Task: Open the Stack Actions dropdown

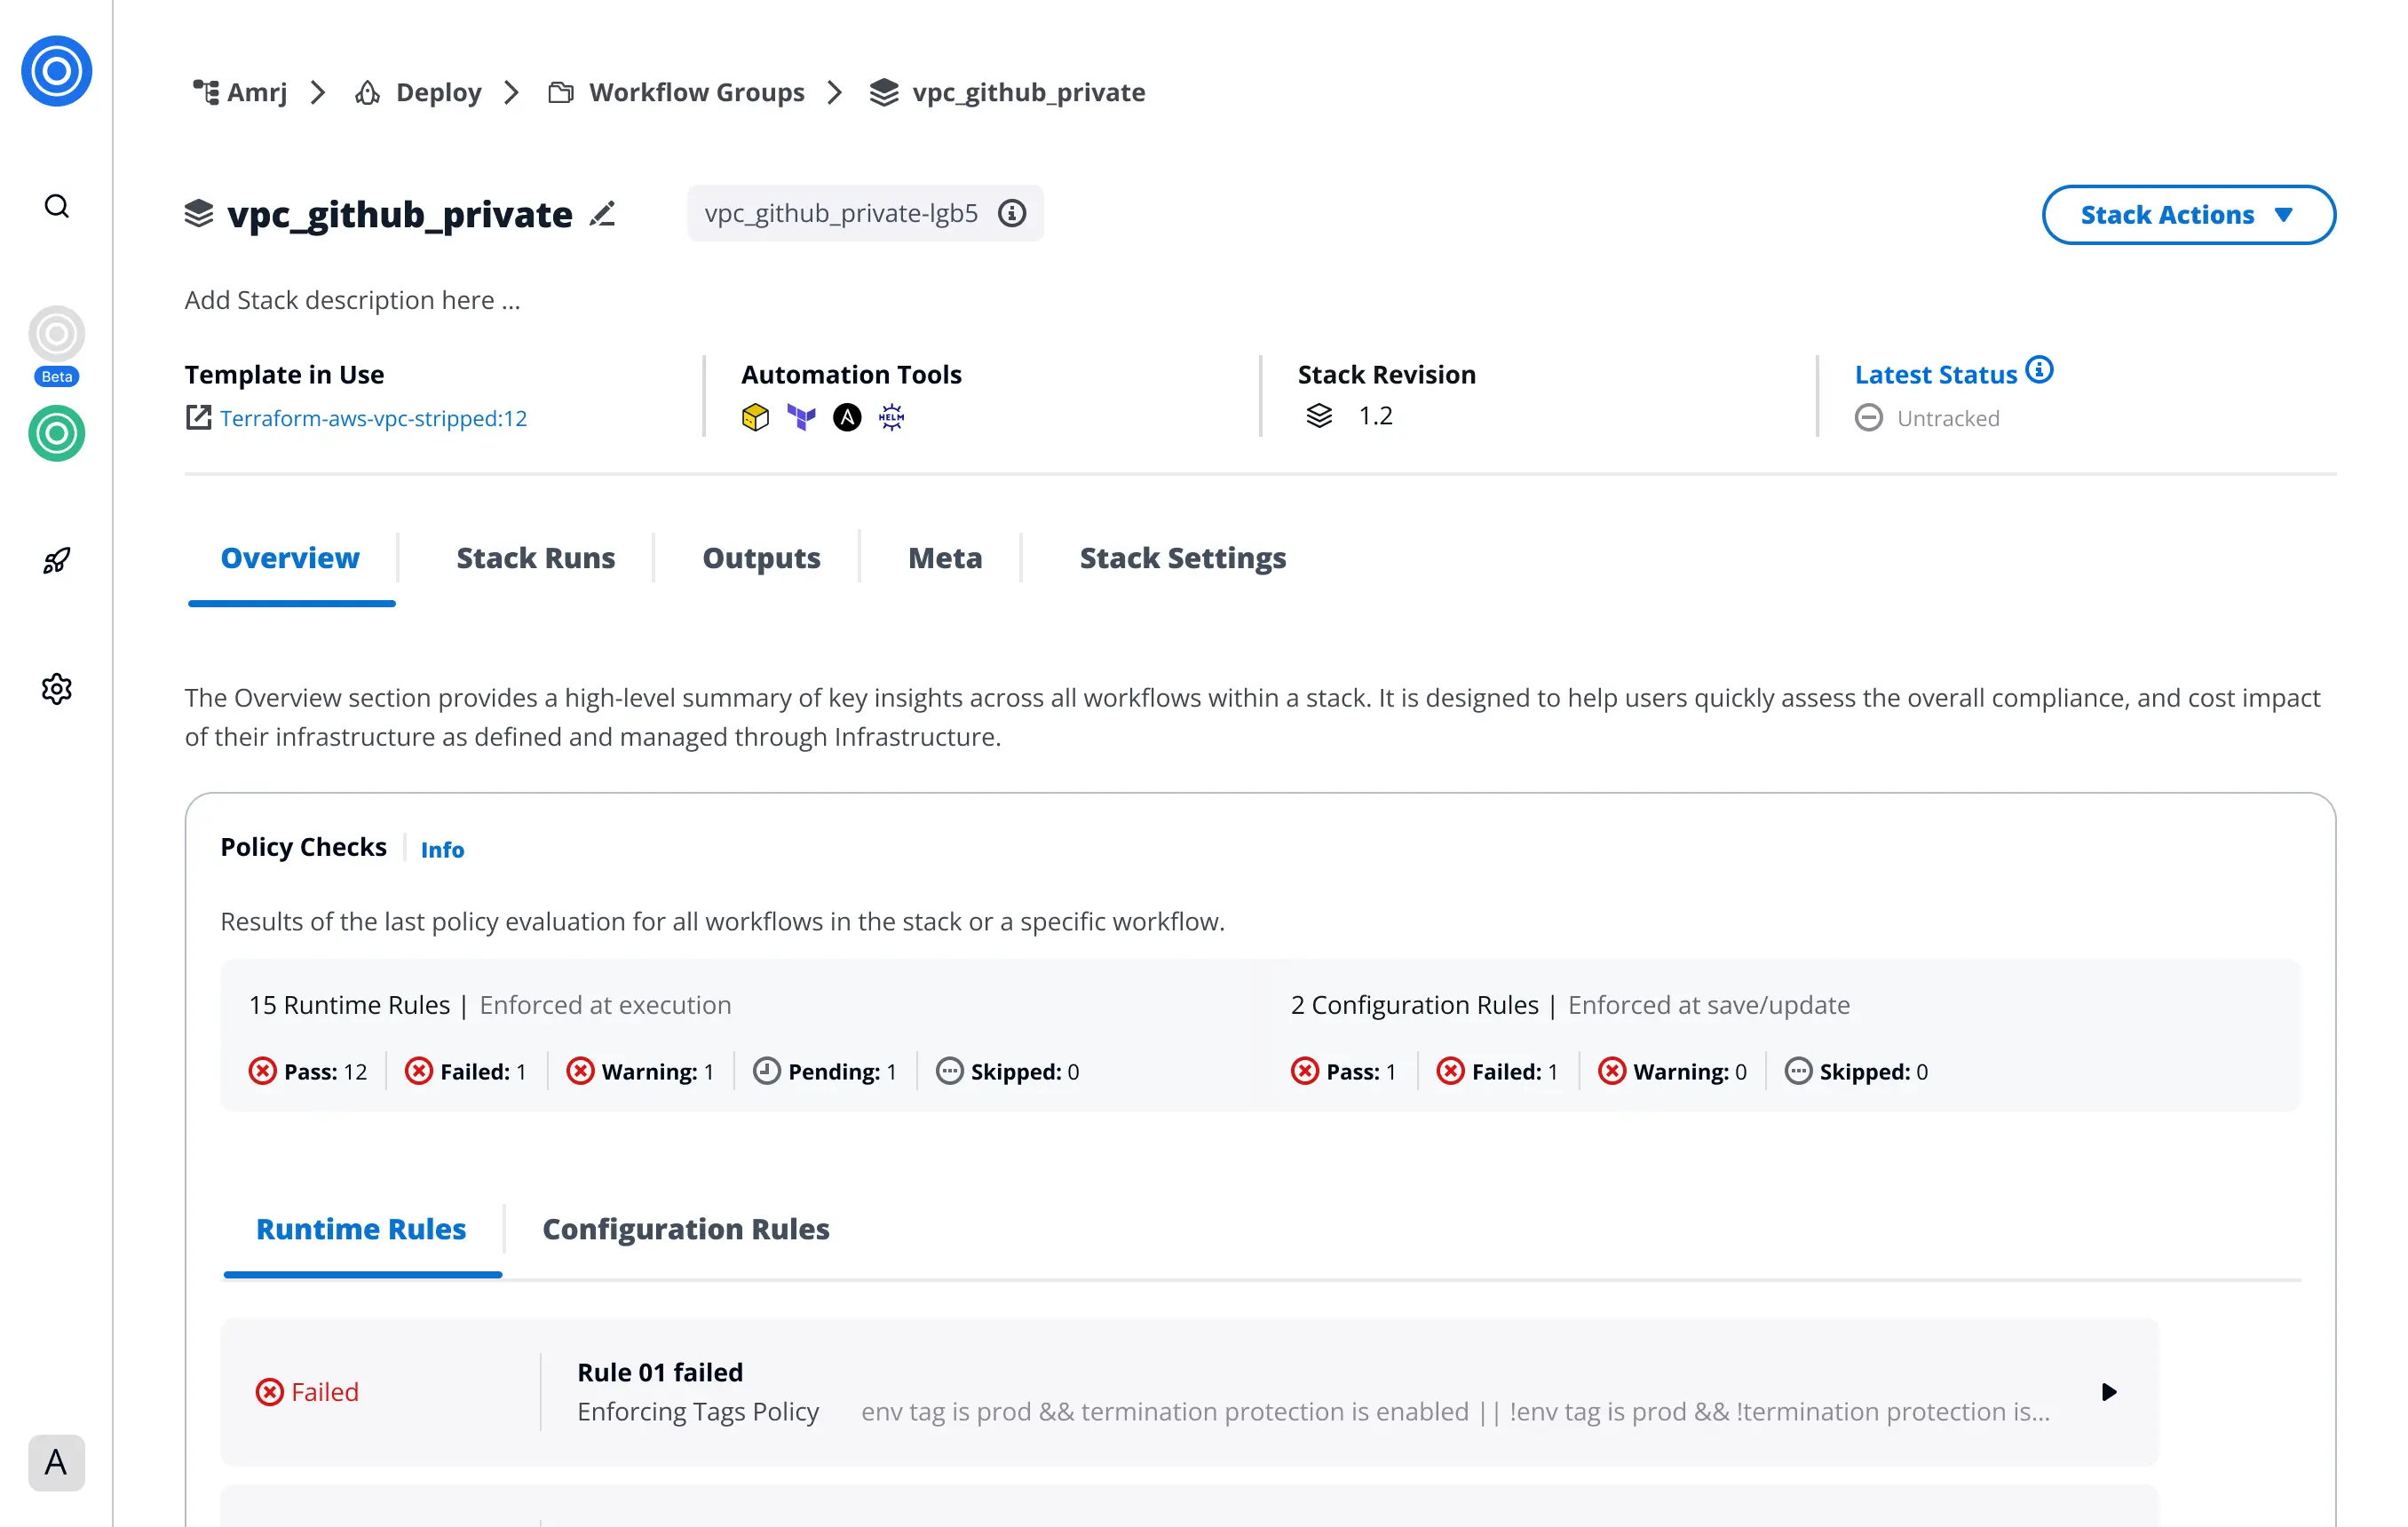Action: (x=2188, y=215)
